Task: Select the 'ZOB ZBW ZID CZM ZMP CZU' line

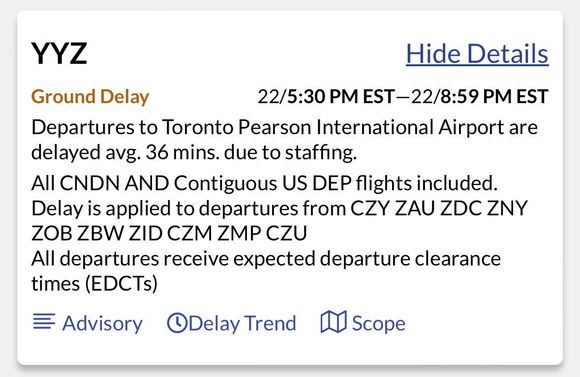Action: 169,233
